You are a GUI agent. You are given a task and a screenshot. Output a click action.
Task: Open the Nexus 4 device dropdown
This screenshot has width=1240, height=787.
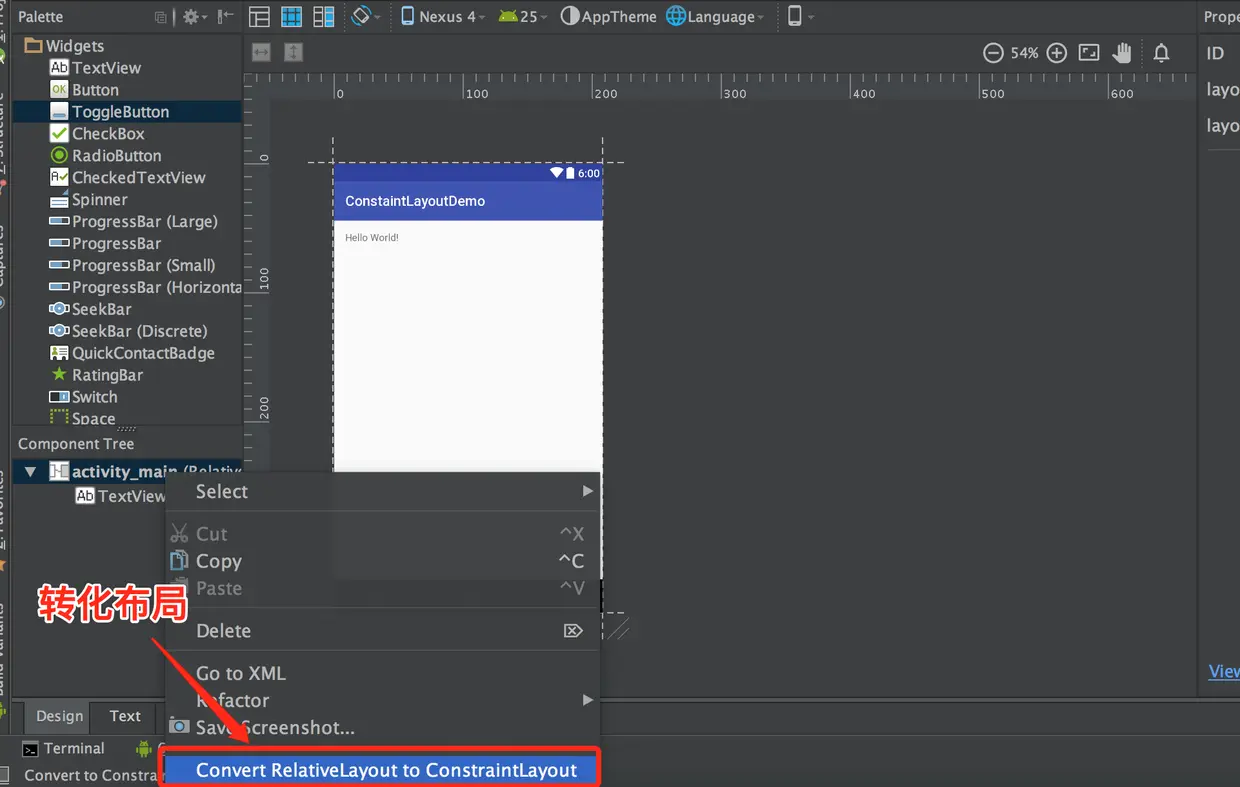(443, 17)
